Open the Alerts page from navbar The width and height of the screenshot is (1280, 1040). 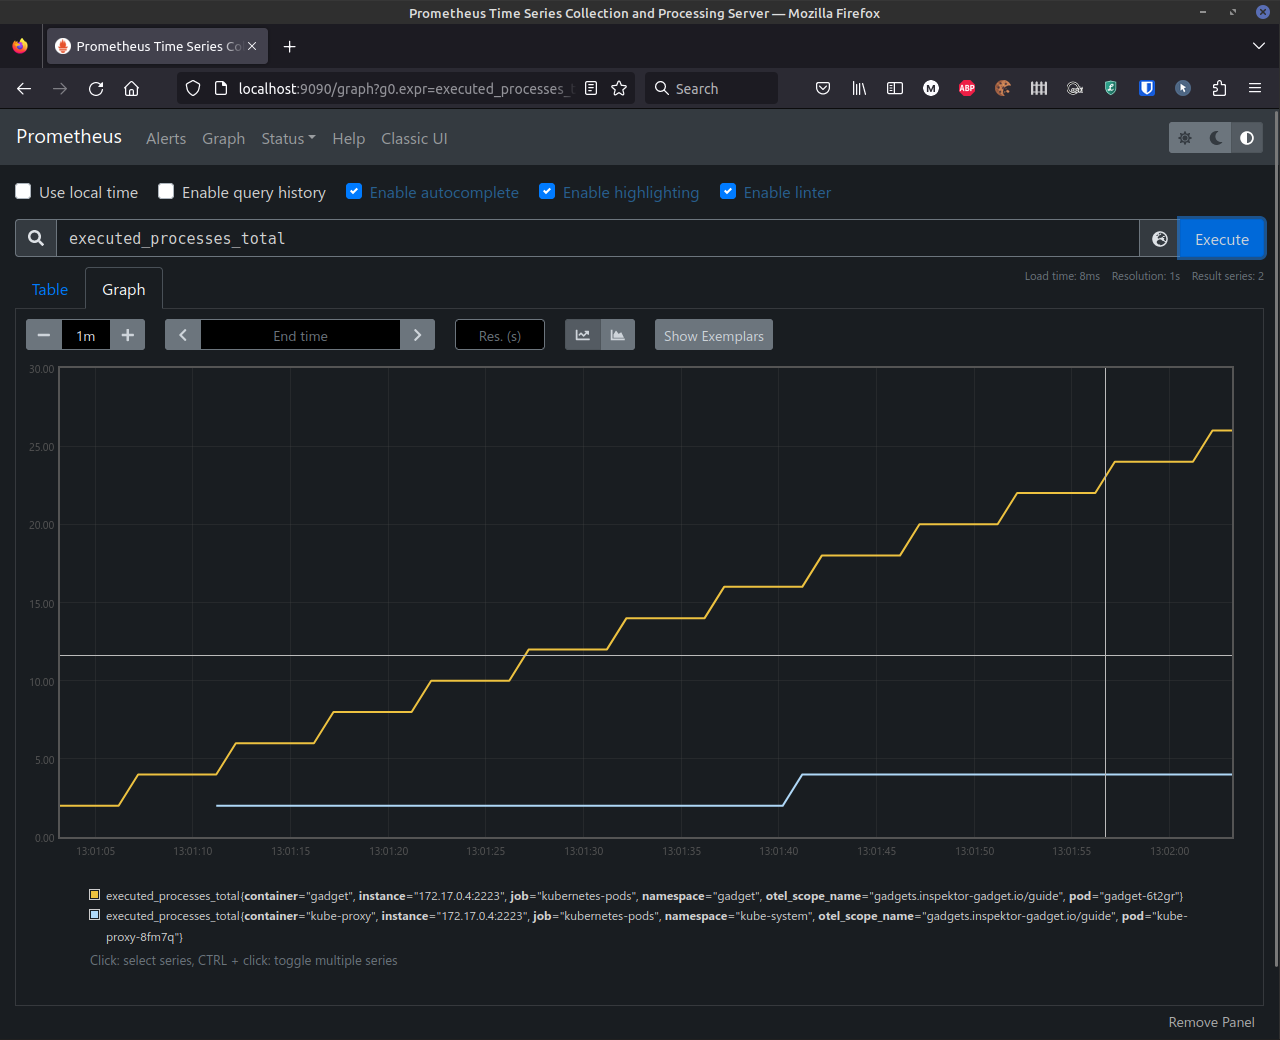point(166,139)
